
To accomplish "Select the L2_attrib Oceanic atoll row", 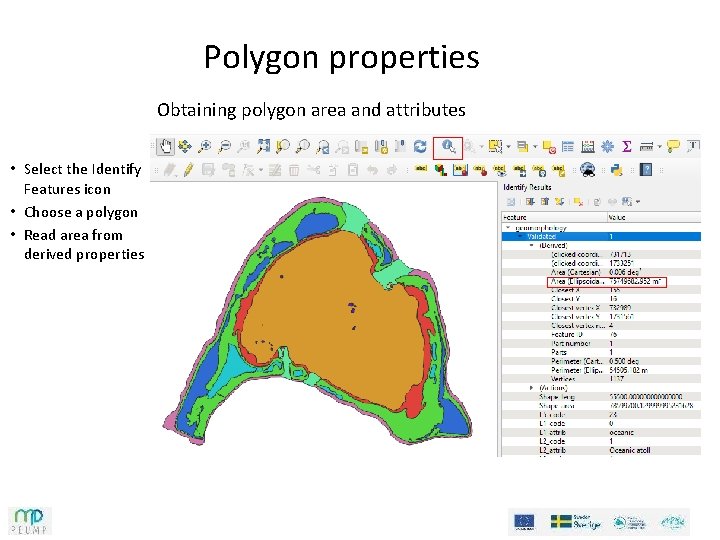I will pyautogui.click(x=601, y=450).
